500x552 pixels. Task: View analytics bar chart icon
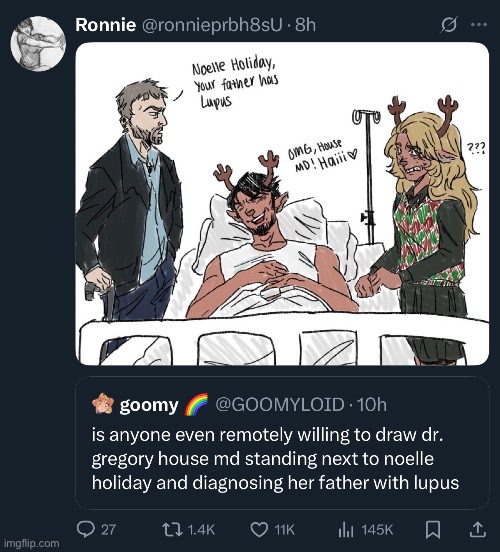[x=346, y=529]
